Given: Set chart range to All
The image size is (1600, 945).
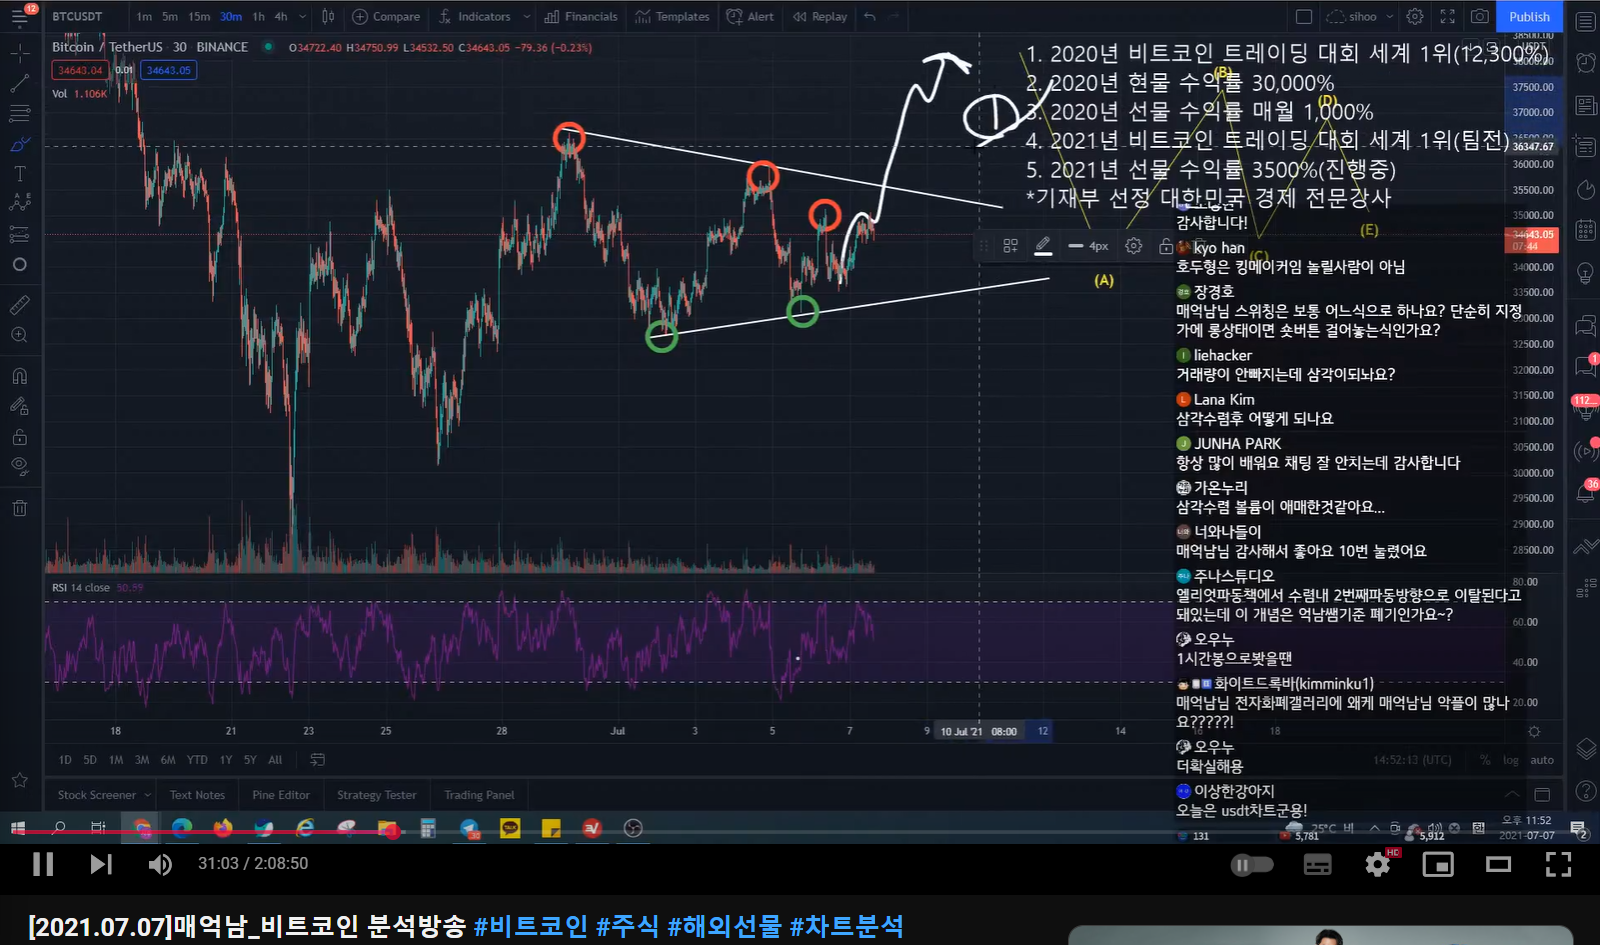Looking at the screenshot, I should tap(275, 760).
